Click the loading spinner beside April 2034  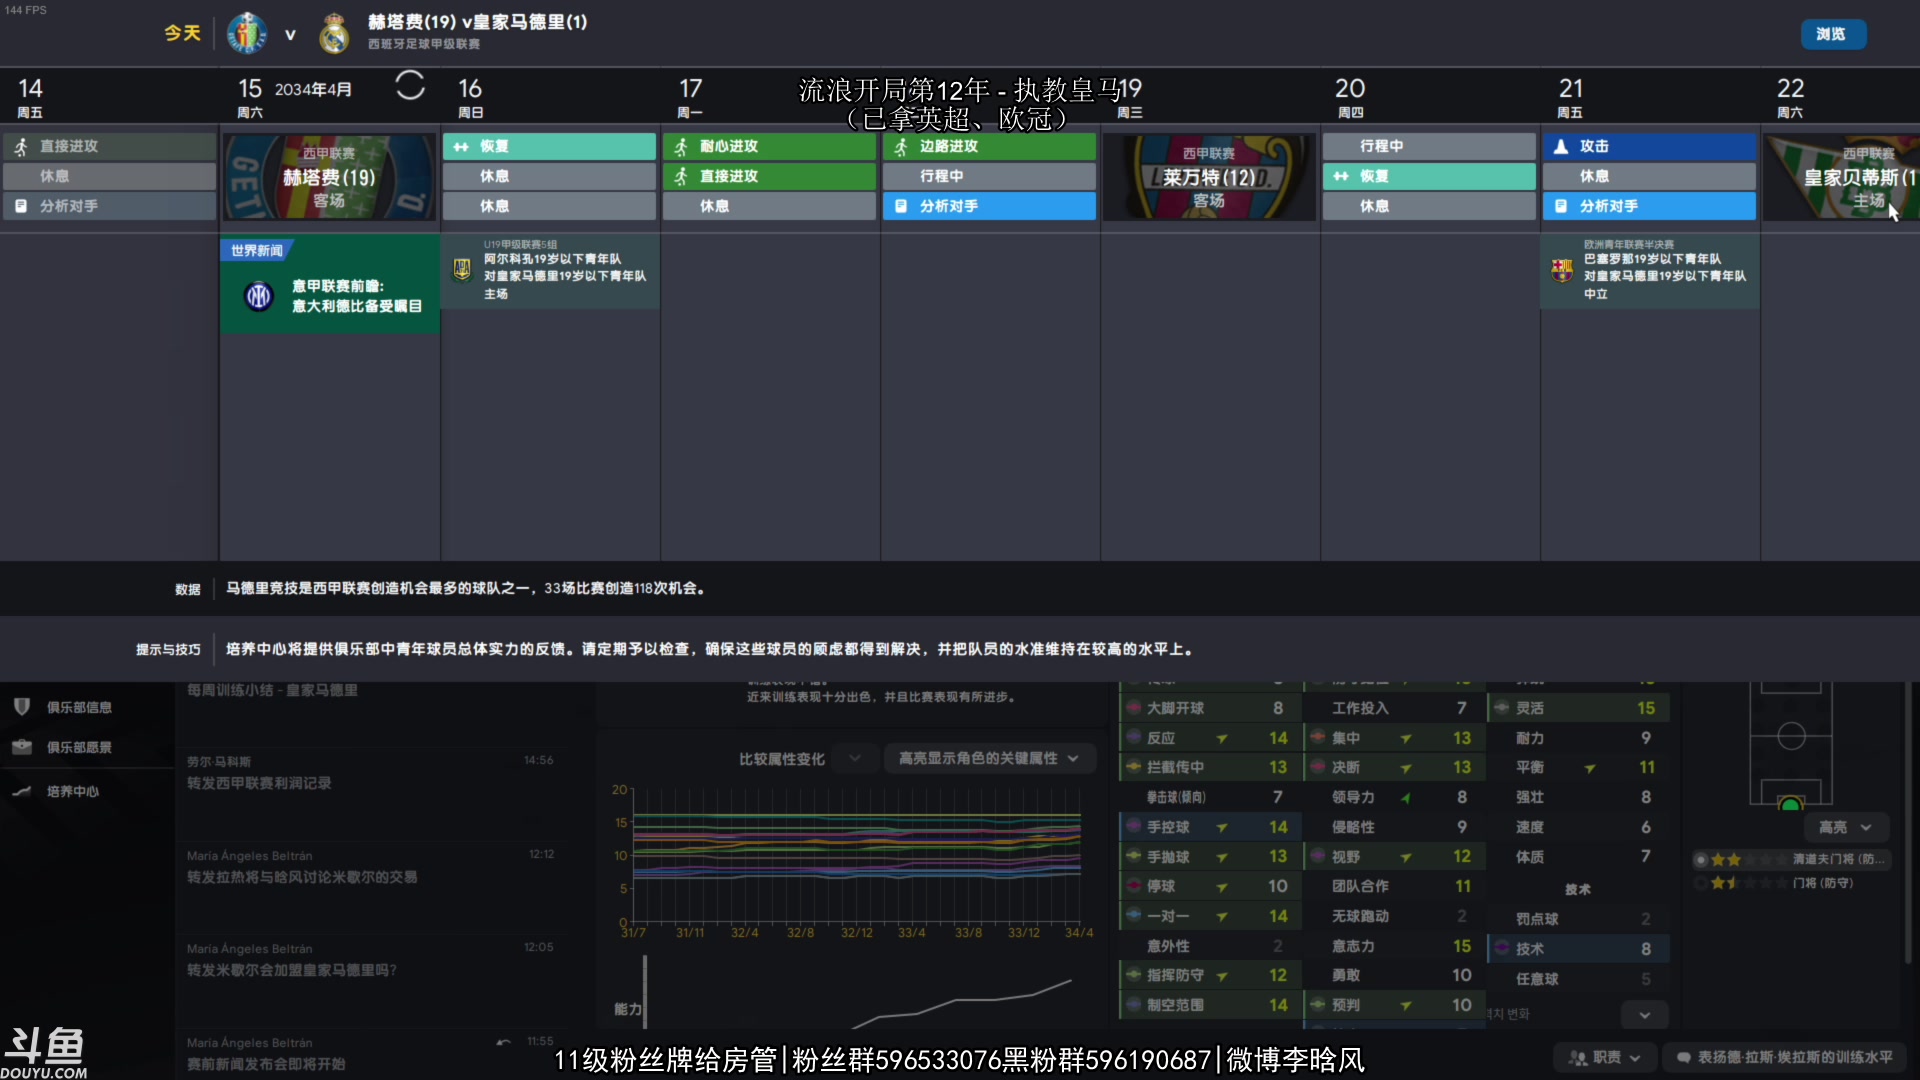pos(410,86)
